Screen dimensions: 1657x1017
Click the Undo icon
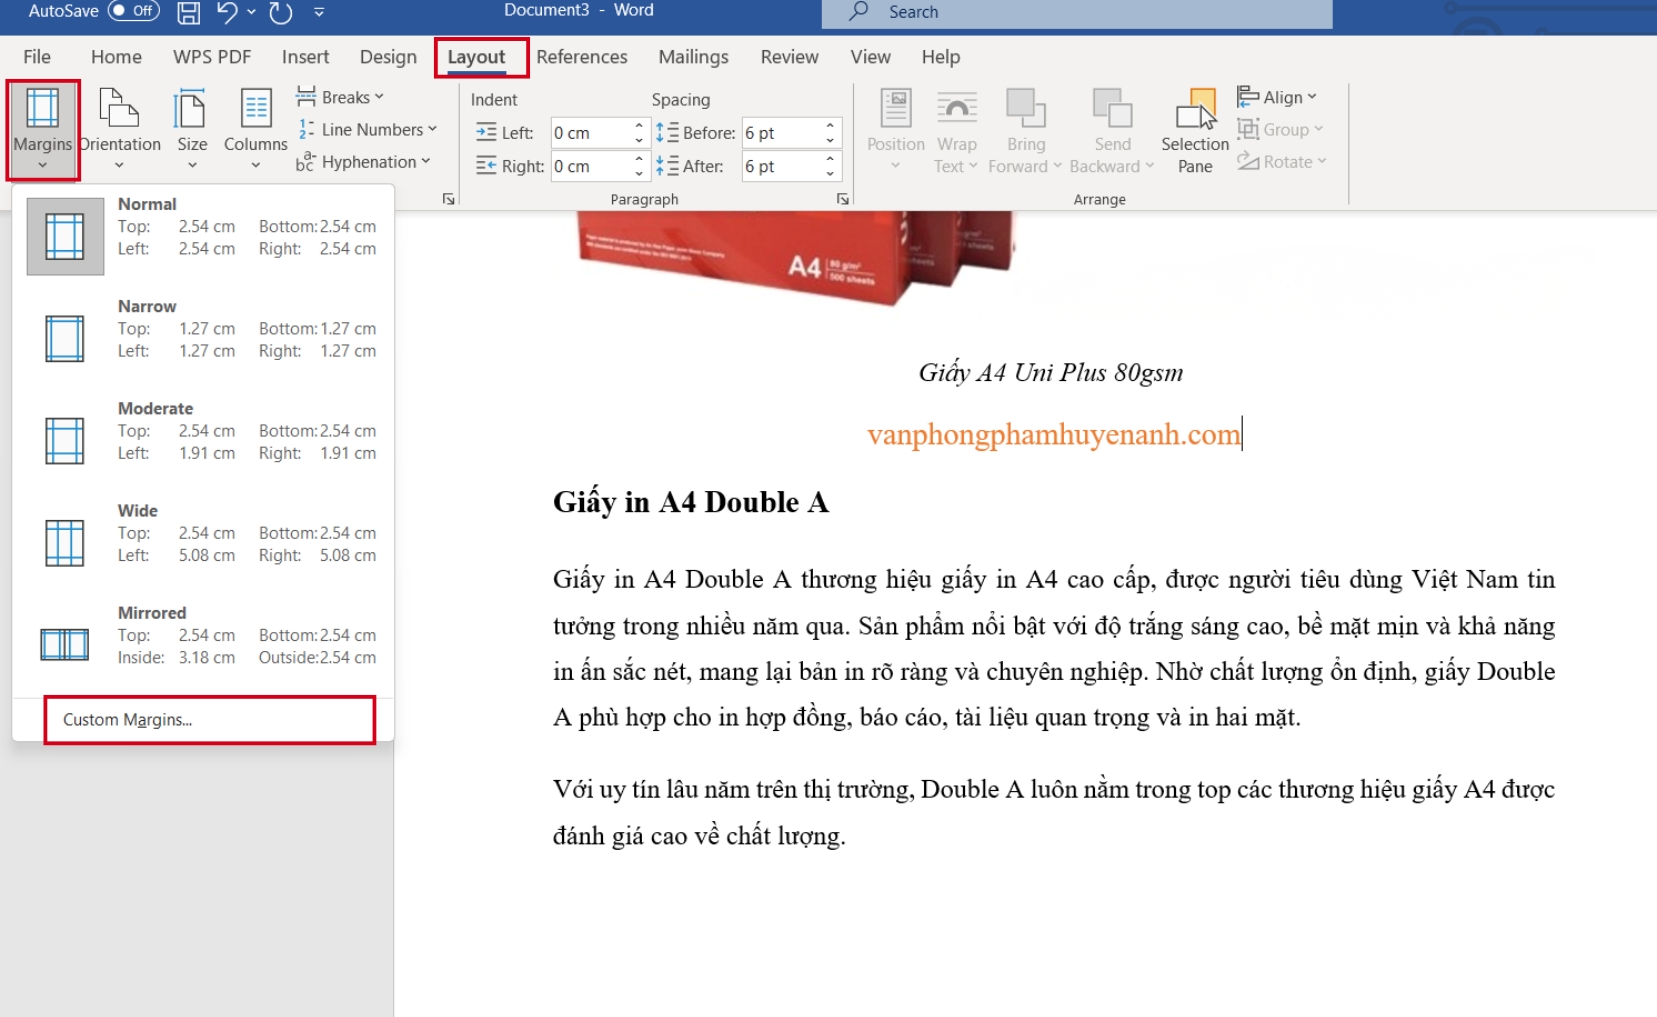[x=227, y=12]
